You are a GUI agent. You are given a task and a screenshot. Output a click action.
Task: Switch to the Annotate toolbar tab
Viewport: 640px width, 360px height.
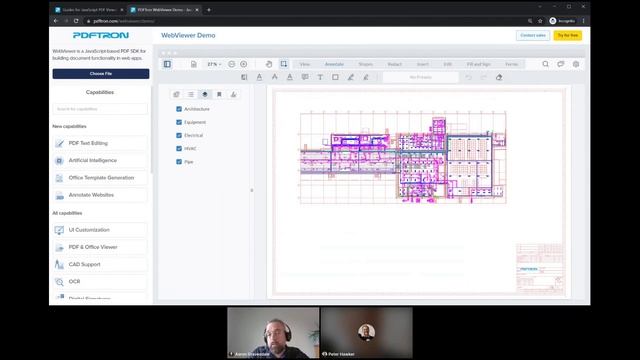pyautogui.click(x=334, y=64)
